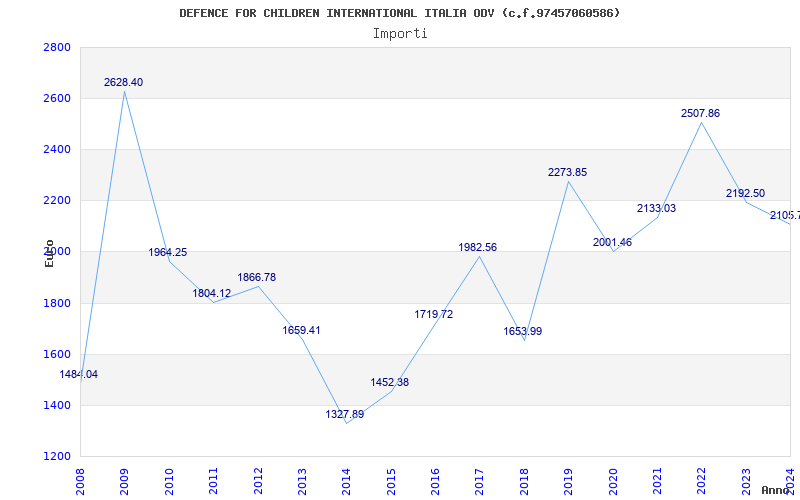Select the 1653.99 data label
Viewport: 800px width, 500px height.
point(523,332)
